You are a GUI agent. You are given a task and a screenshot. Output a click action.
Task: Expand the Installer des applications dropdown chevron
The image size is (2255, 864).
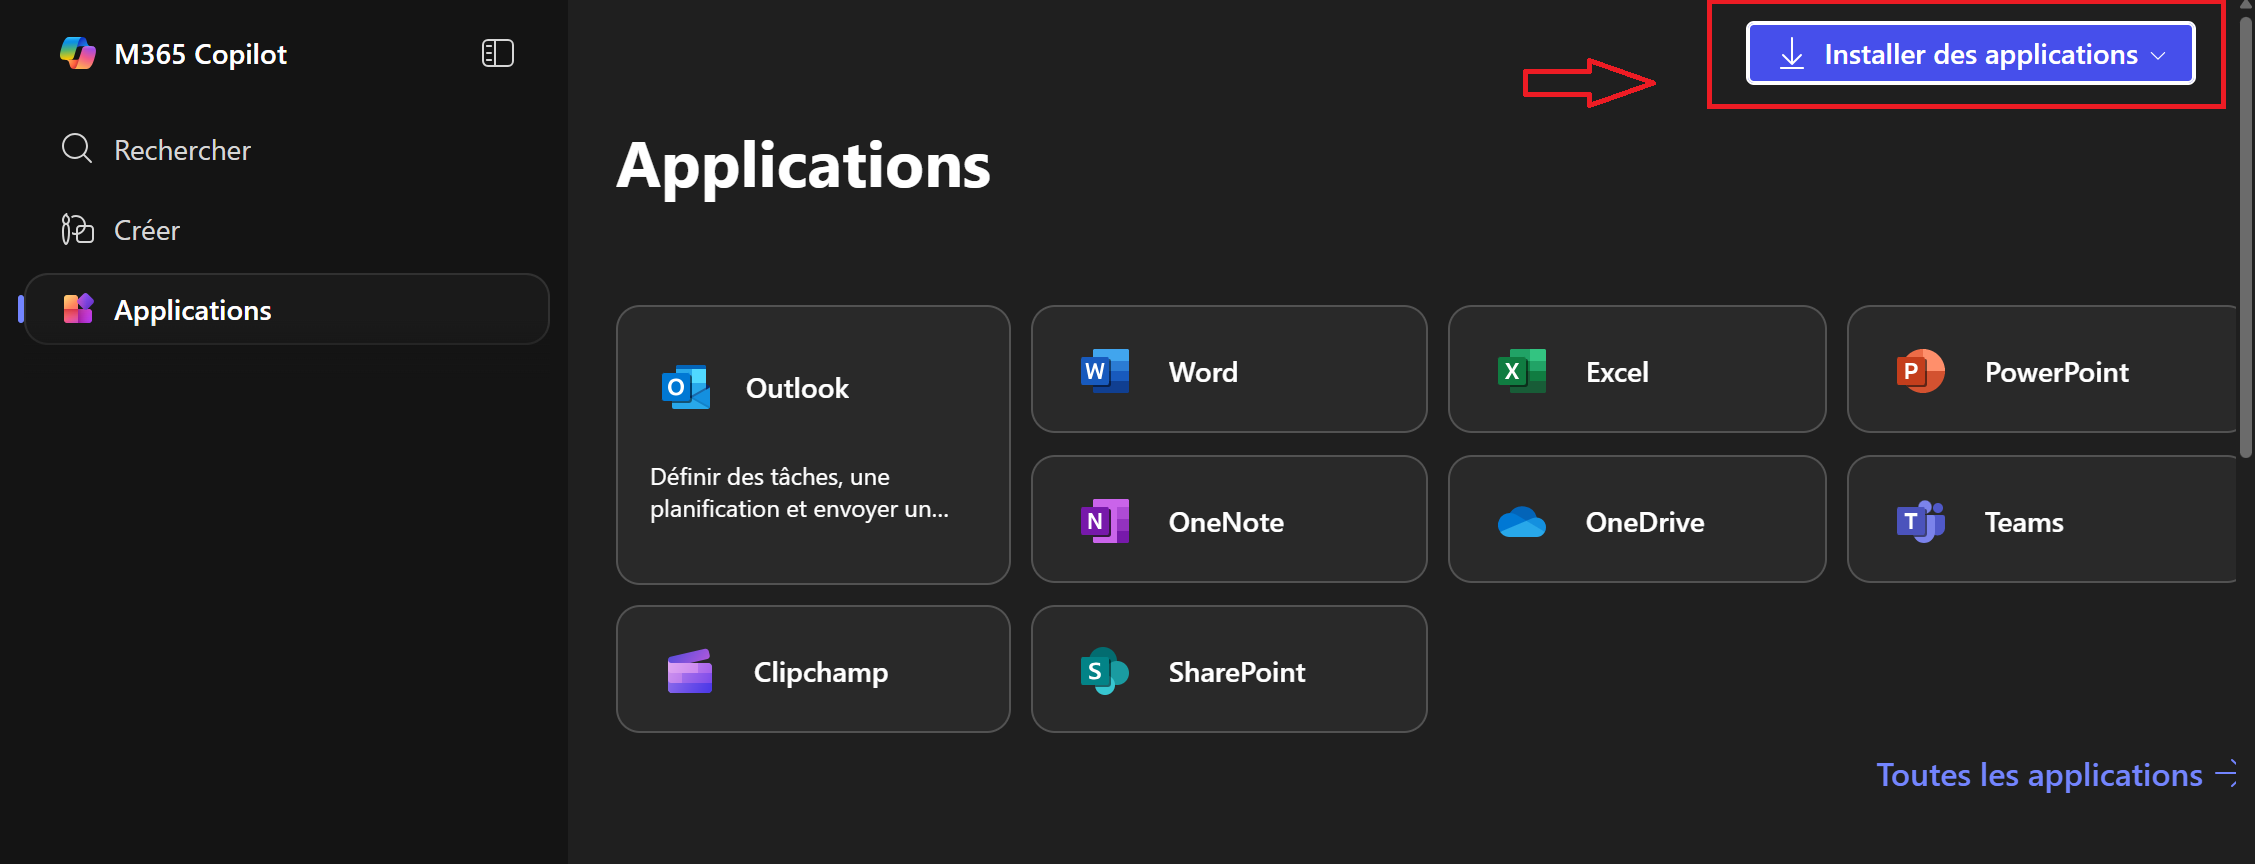pos(2158,55)
